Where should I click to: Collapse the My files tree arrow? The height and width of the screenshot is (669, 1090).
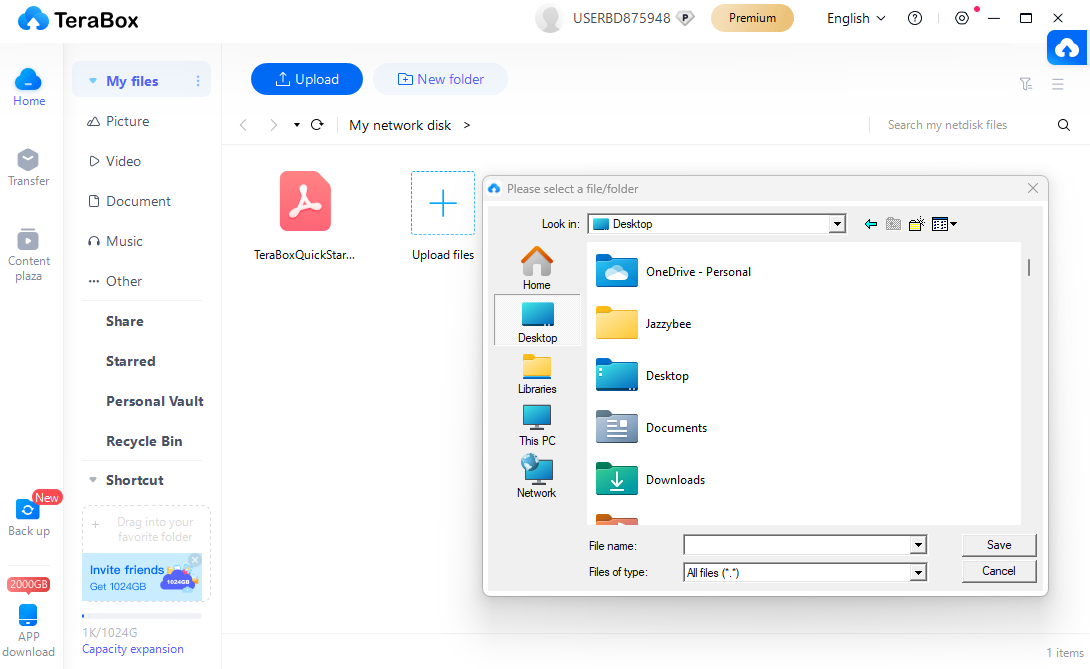(x=92, y=81)
